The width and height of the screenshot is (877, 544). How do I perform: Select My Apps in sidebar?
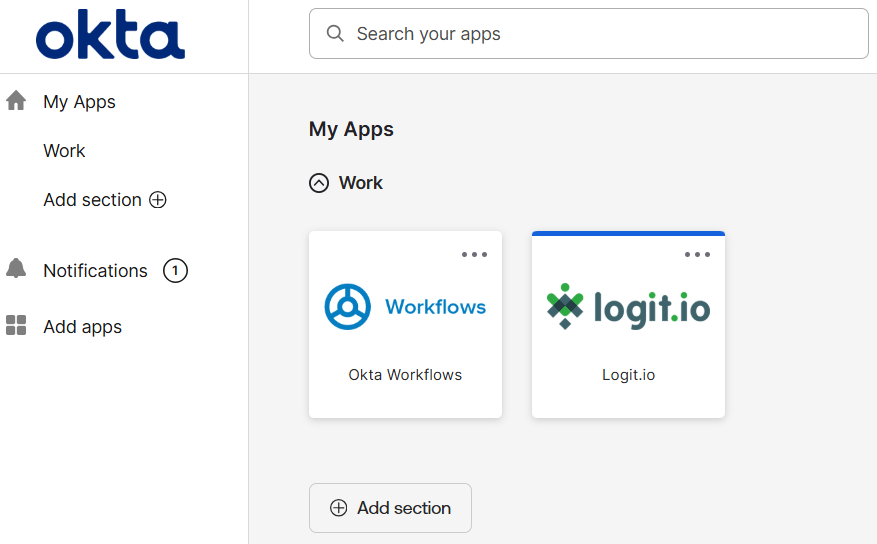[79, 102]
